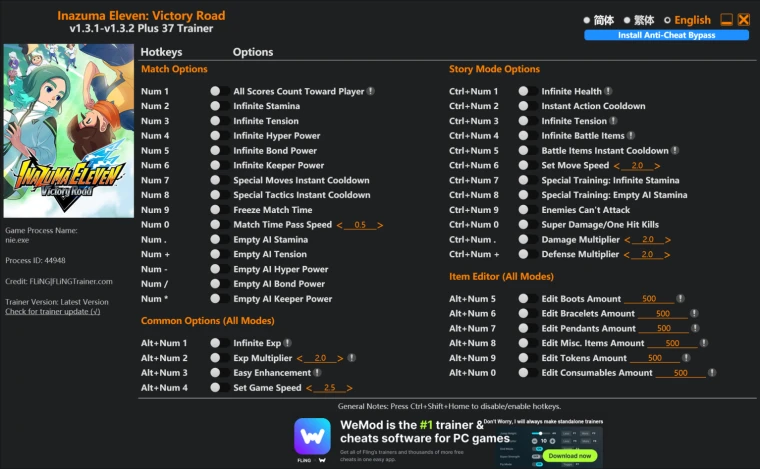760x469 pixels.
Task: Click Install Anti-Cheat Bypass button
Action: click(666, 35)
